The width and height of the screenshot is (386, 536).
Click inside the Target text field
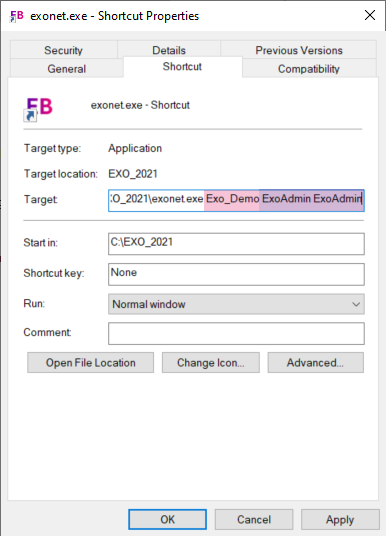tap(236, 201)
